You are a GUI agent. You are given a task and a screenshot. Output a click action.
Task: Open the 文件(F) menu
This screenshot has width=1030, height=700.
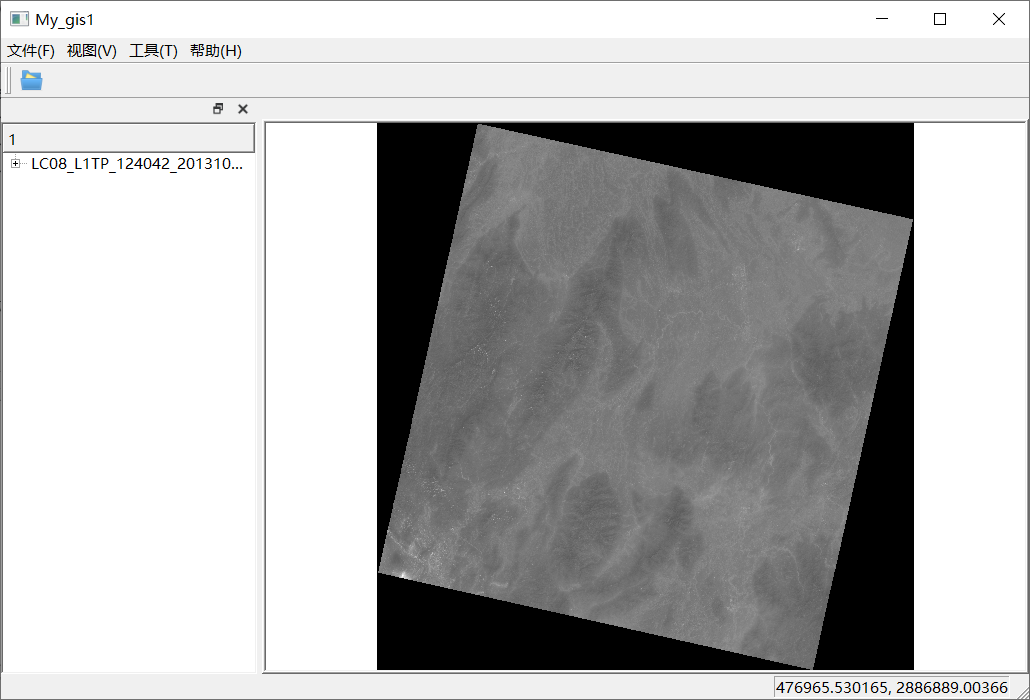click(x=31, y=51)
